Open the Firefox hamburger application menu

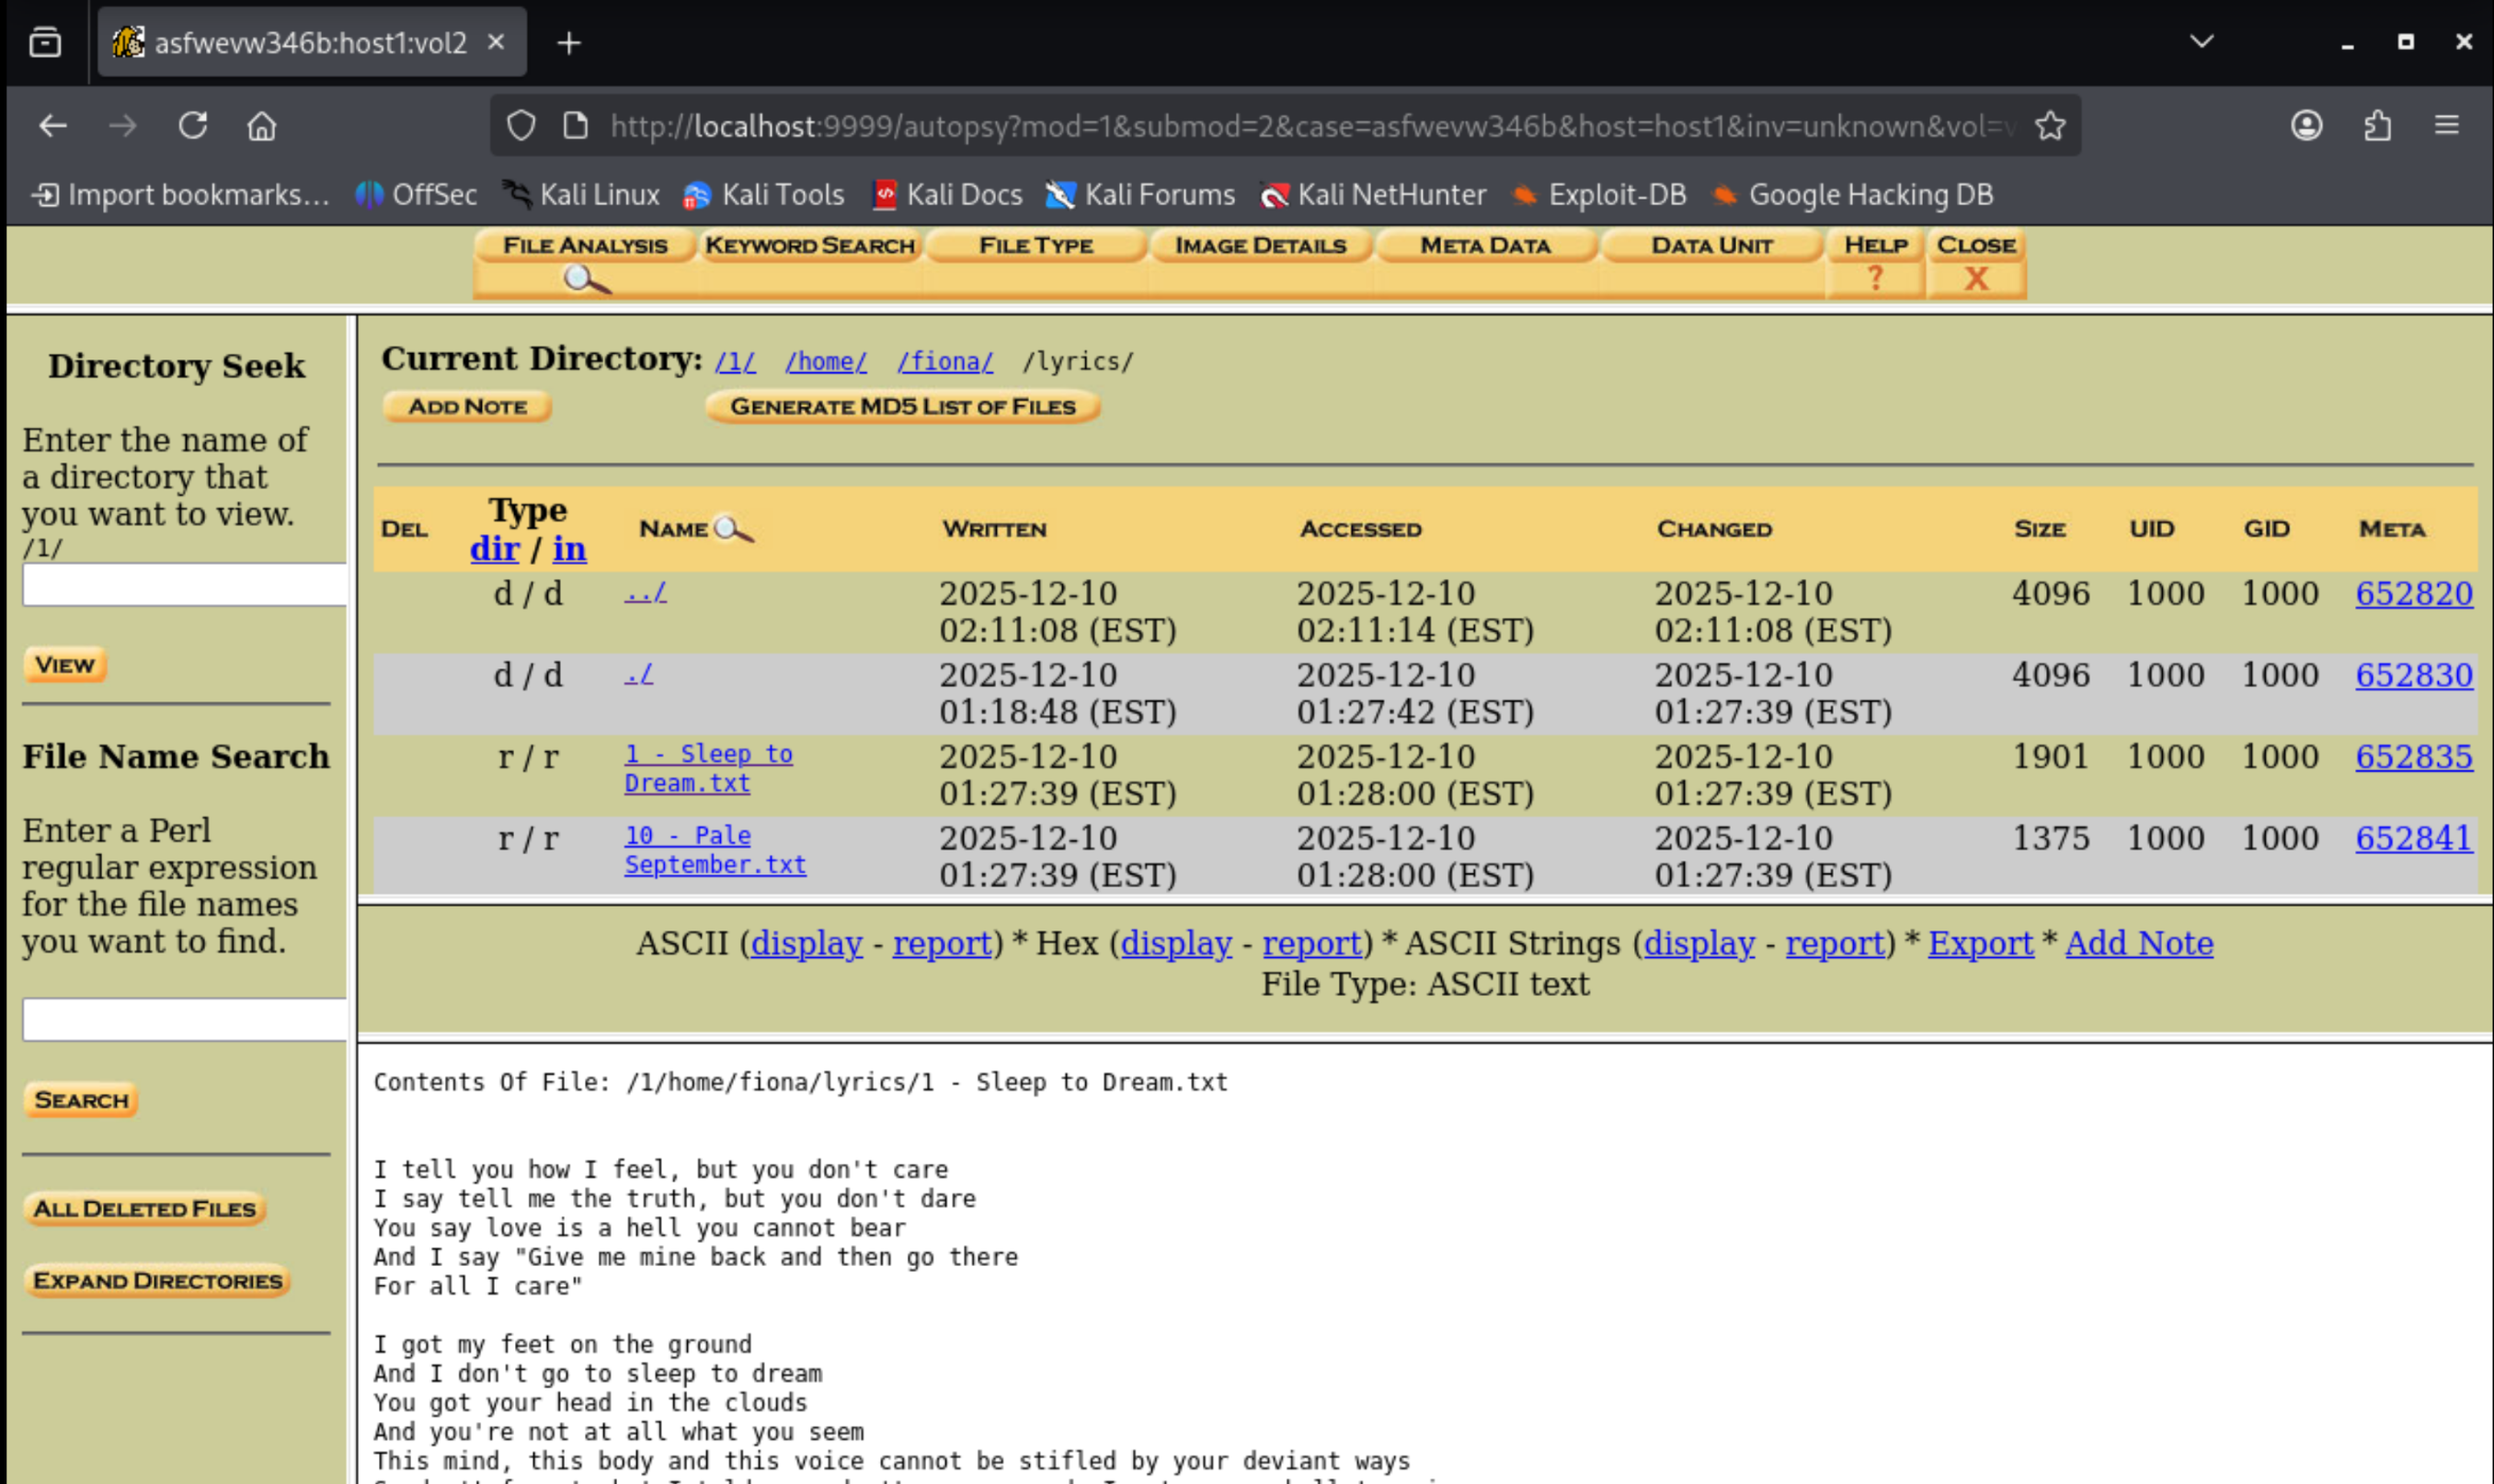[2446, 126]
